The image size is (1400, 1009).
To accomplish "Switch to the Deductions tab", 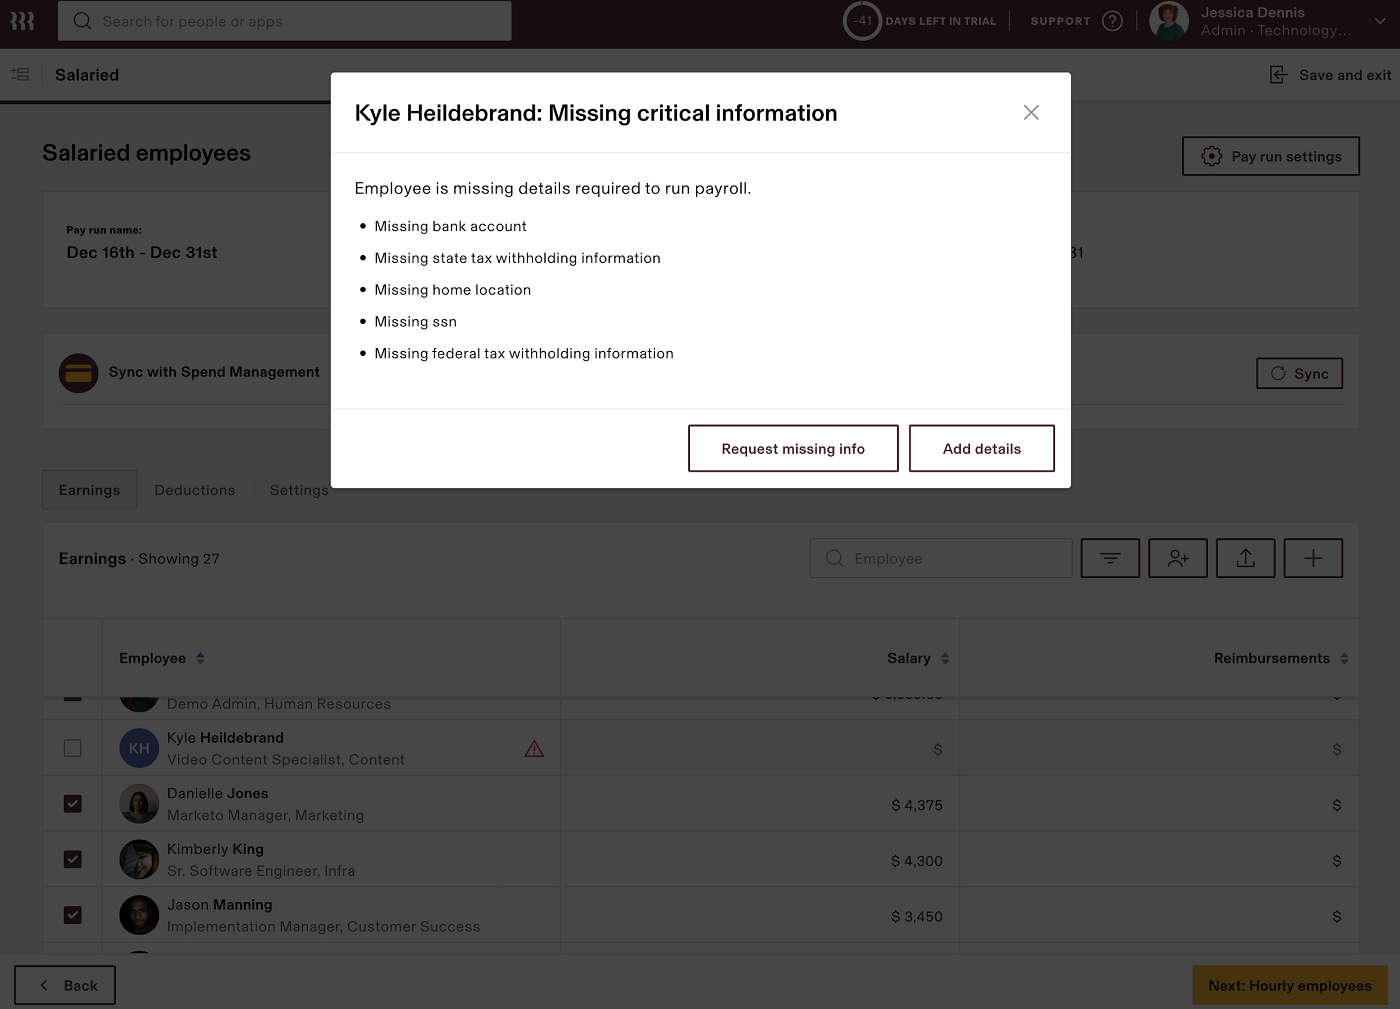I will coord(195,490).
